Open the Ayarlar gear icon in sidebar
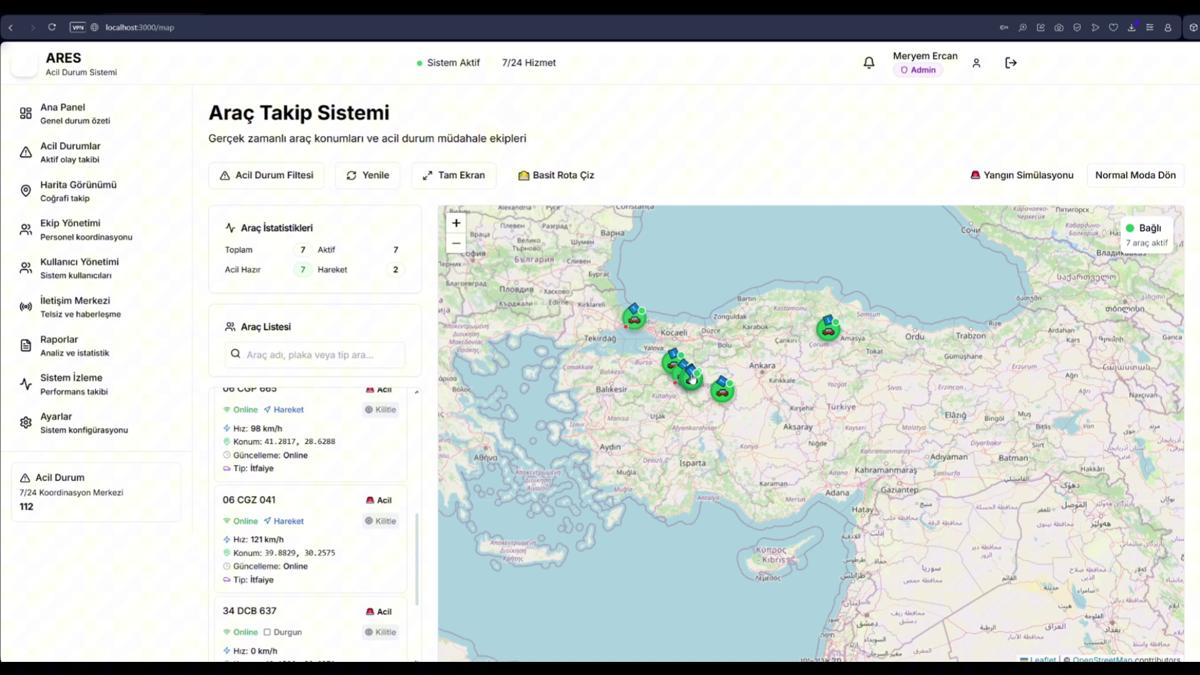Image resolution: width=1200 pixels, height=675 pixels. coord(26,422)
